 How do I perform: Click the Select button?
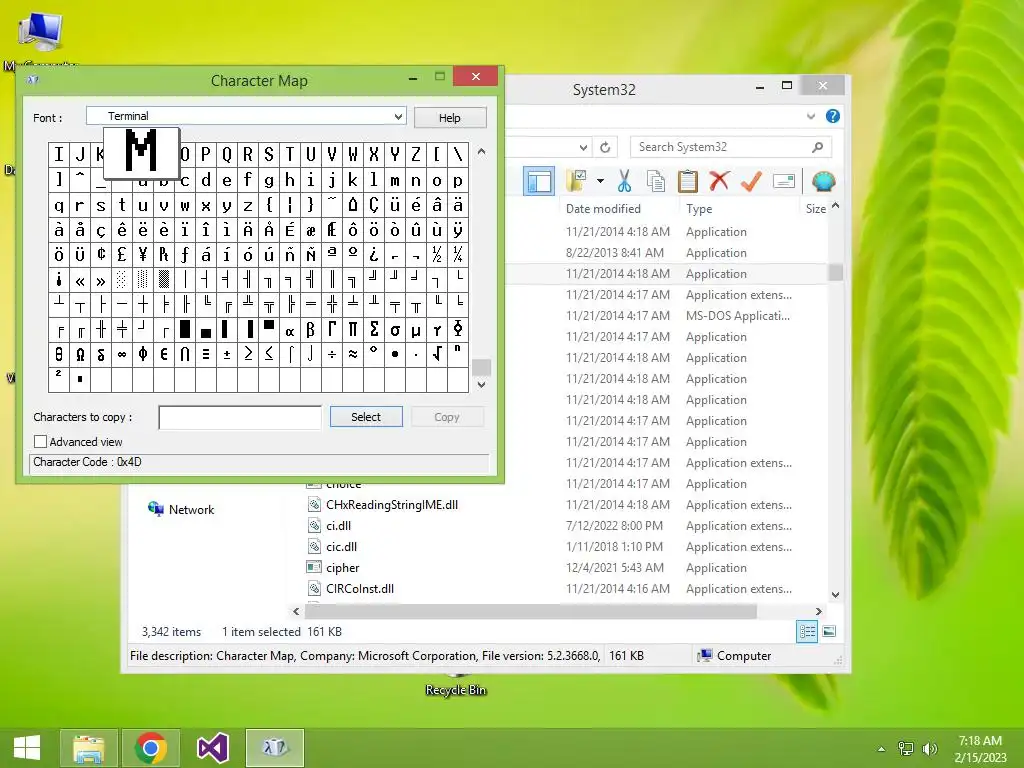pos(366,417)
